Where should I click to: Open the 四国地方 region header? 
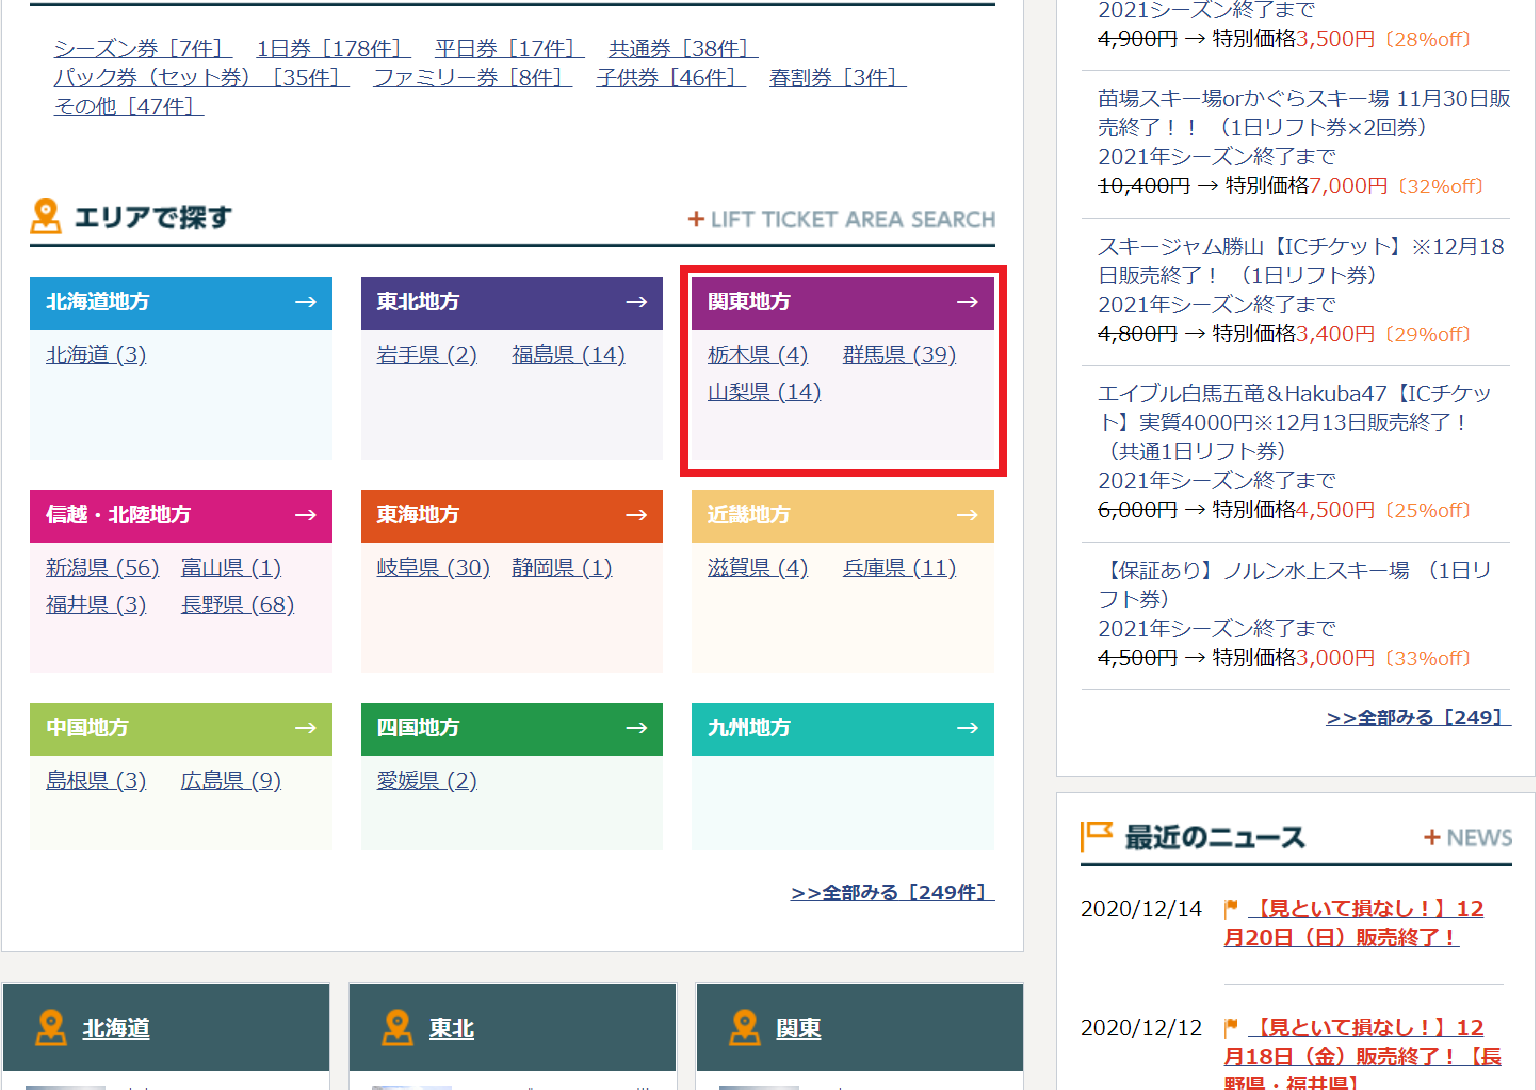click(418, 728)
